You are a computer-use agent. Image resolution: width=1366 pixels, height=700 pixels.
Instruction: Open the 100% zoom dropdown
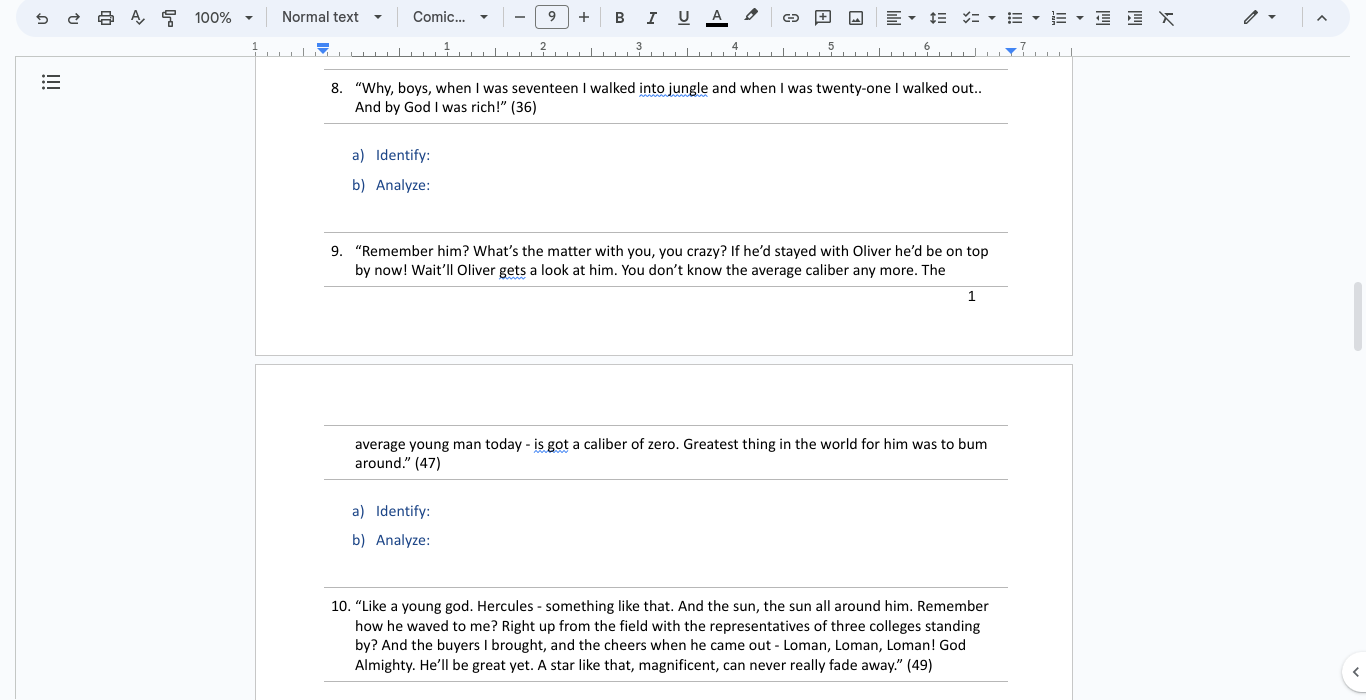(x=224, y=18)
